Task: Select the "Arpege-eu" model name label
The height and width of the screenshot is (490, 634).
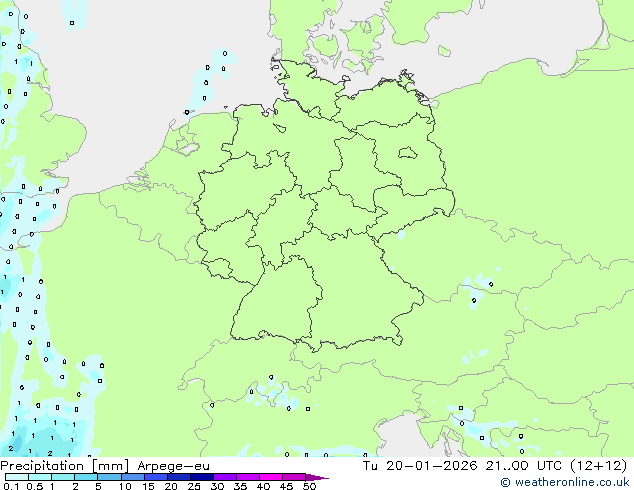Action: [x=173, y=467]
